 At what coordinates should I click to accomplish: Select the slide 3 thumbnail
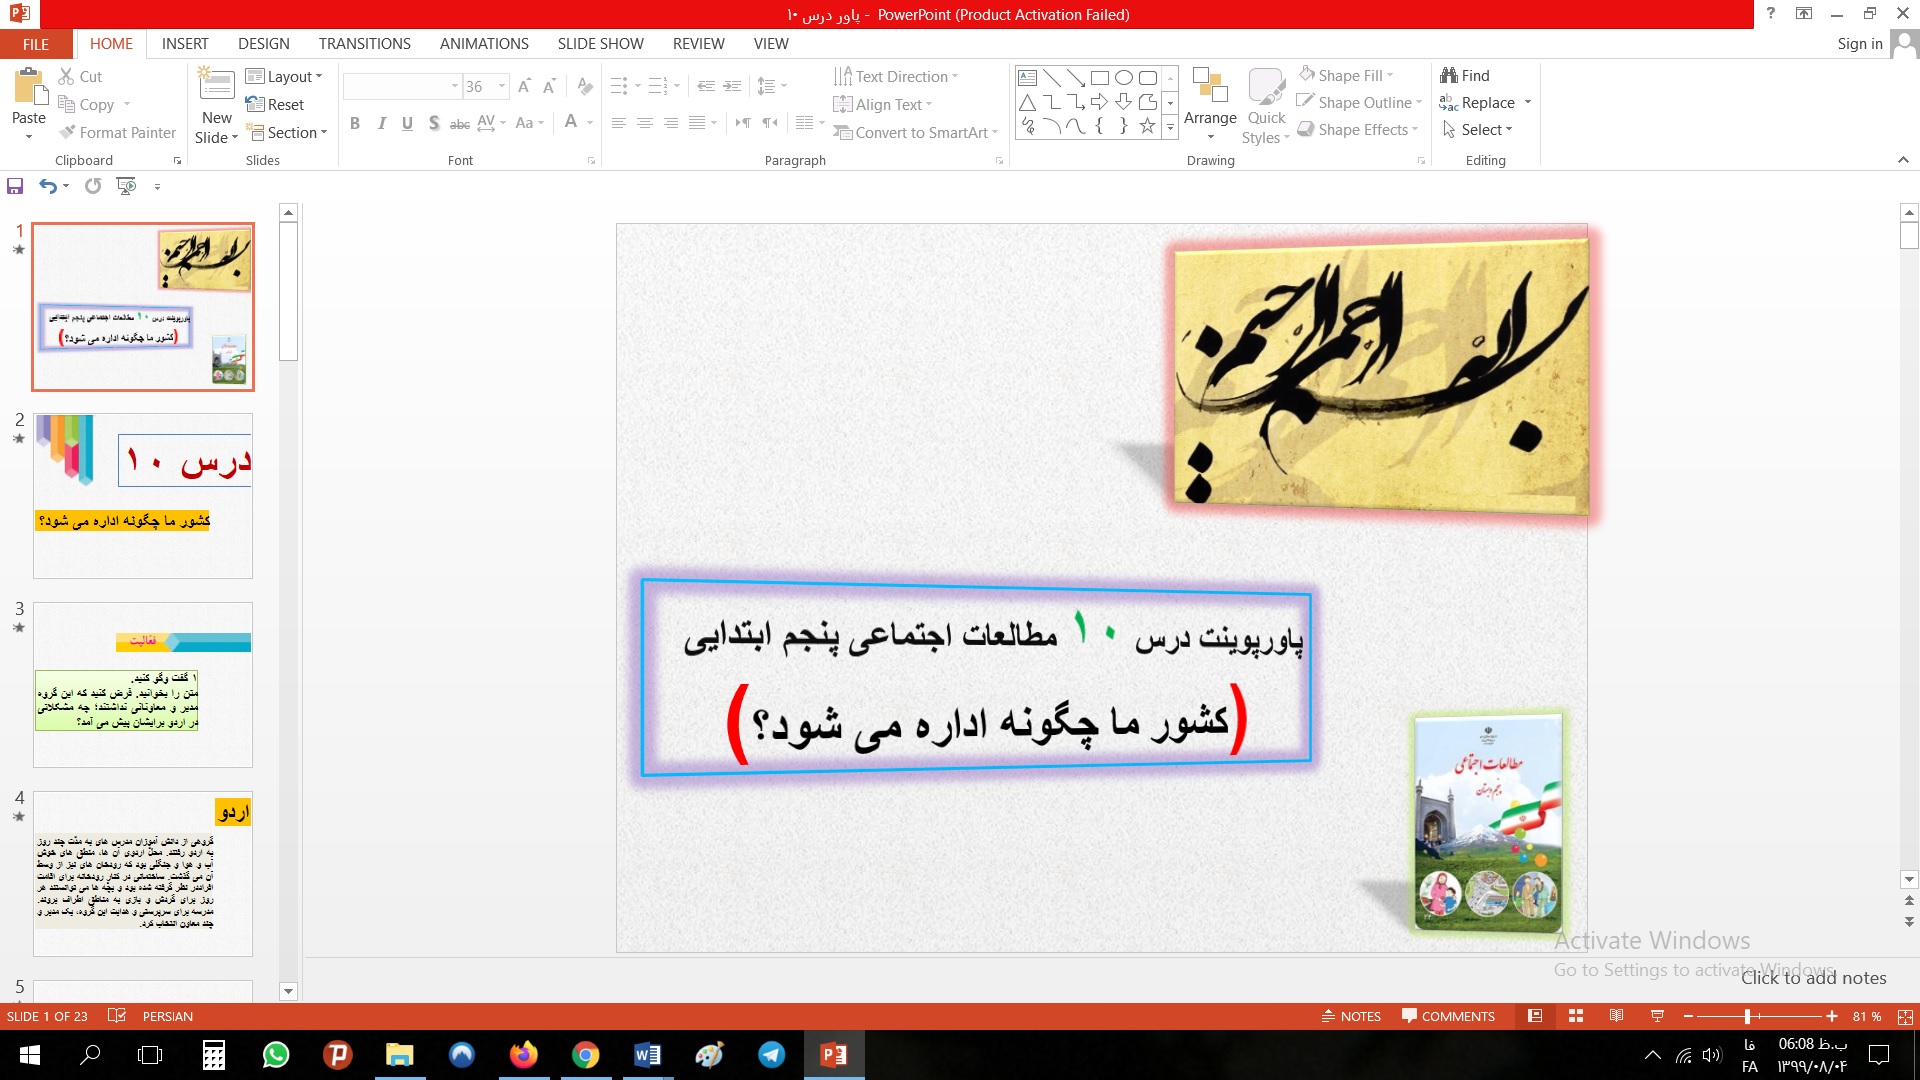143,685
